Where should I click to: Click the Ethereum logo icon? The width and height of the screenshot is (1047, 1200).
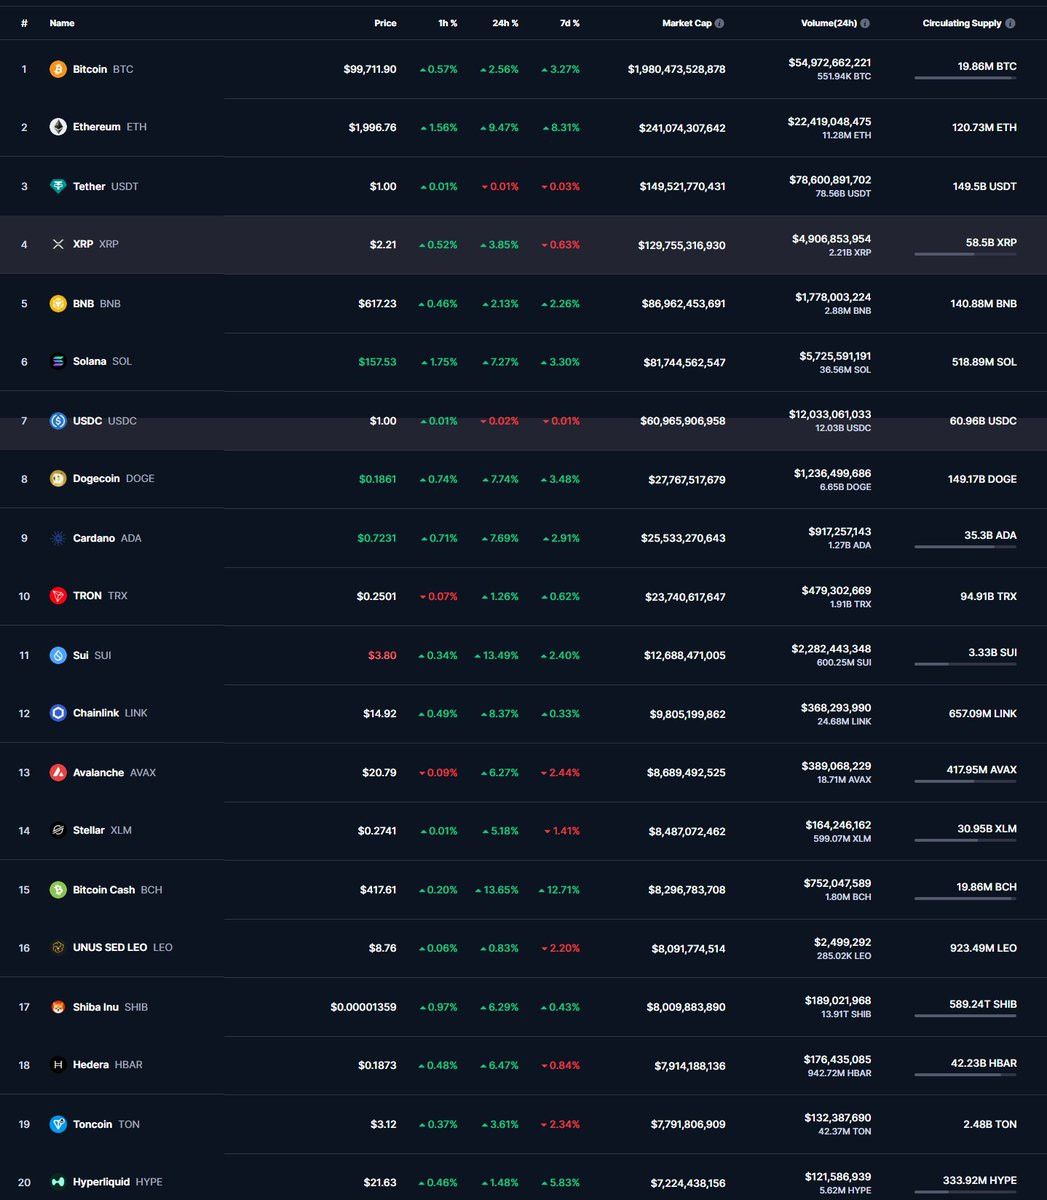(x=58, y=127)
